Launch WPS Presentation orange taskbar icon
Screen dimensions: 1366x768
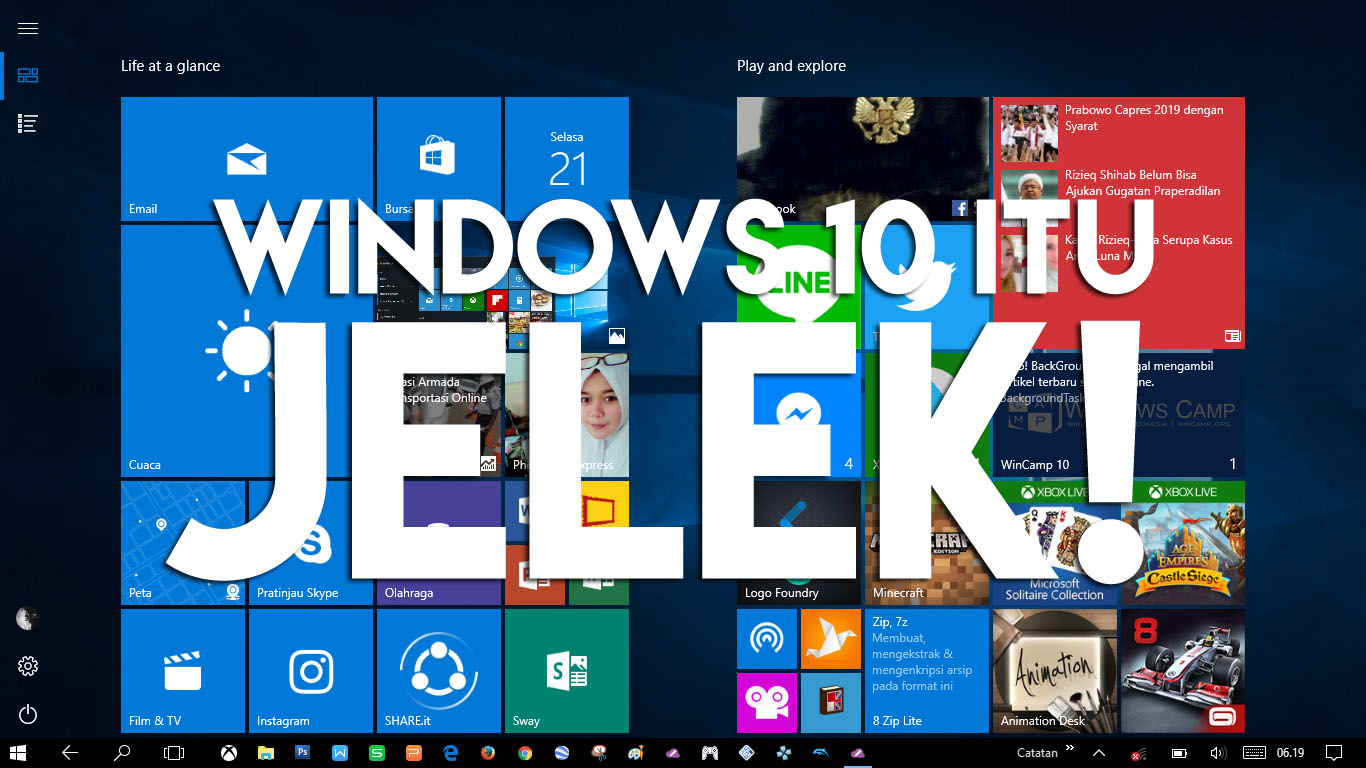pyautogui.click(x=414, y=753)
